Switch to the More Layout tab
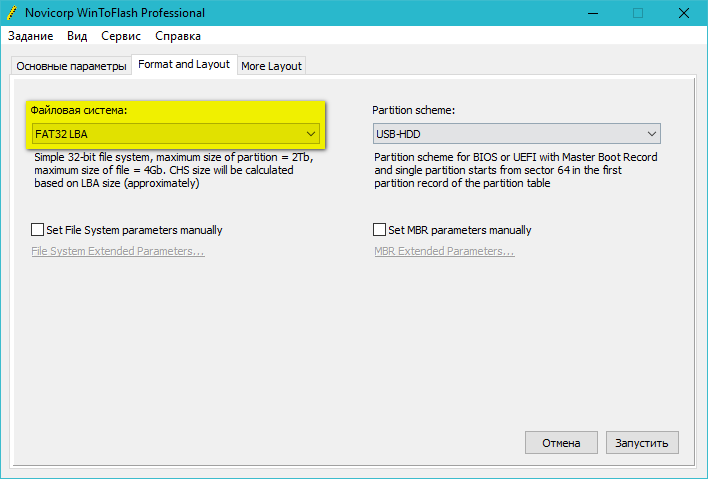This screenshot has height=479, width=708. 271,66
